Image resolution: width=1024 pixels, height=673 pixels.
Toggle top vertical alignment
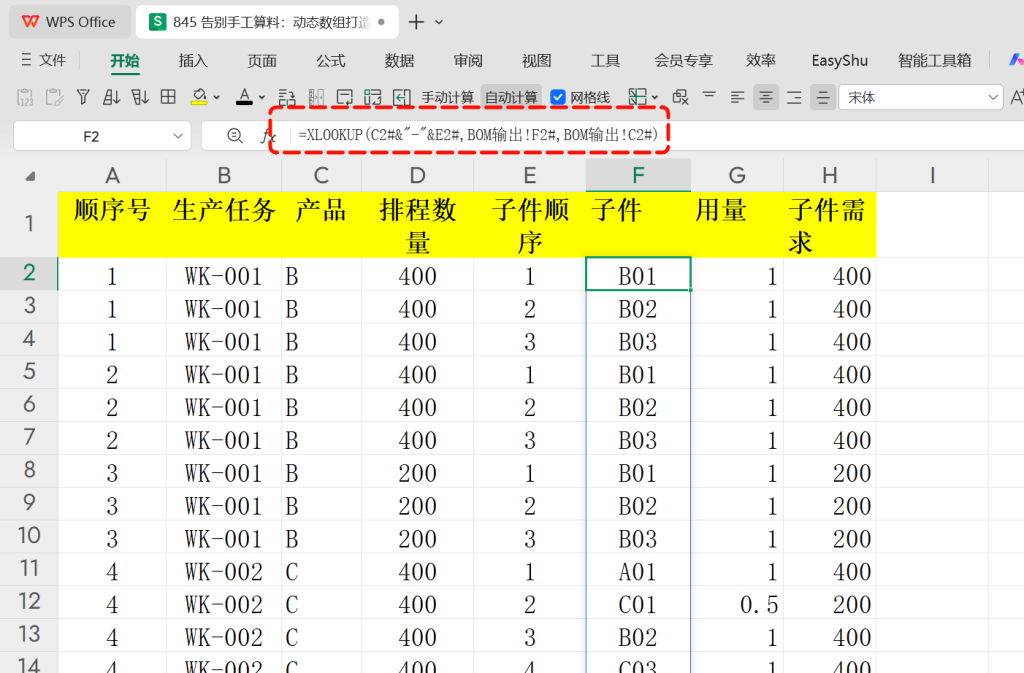coord(709,97)
